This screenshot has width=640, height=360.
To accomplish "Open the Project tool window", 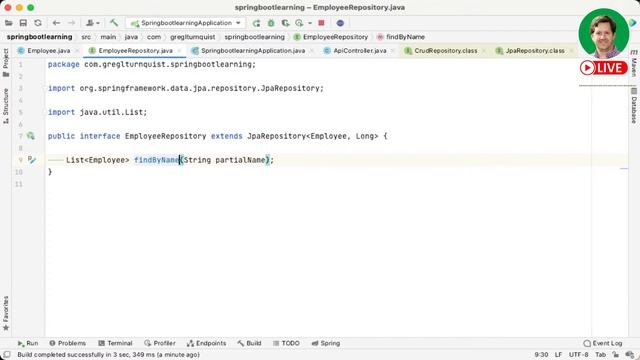I will coord(6,62).
